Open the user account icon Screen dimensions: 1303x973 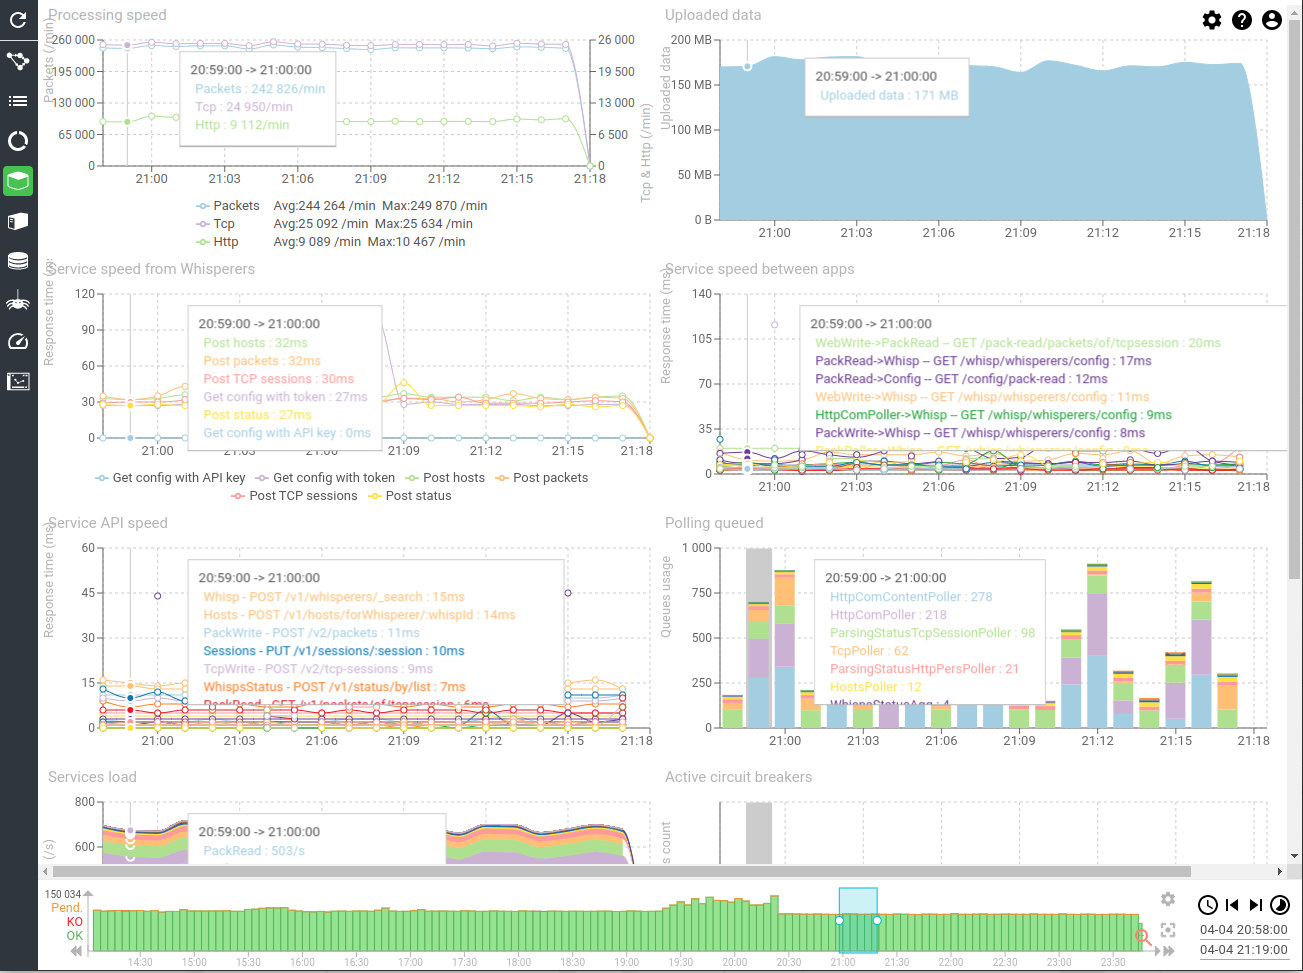coord(1272,20)
